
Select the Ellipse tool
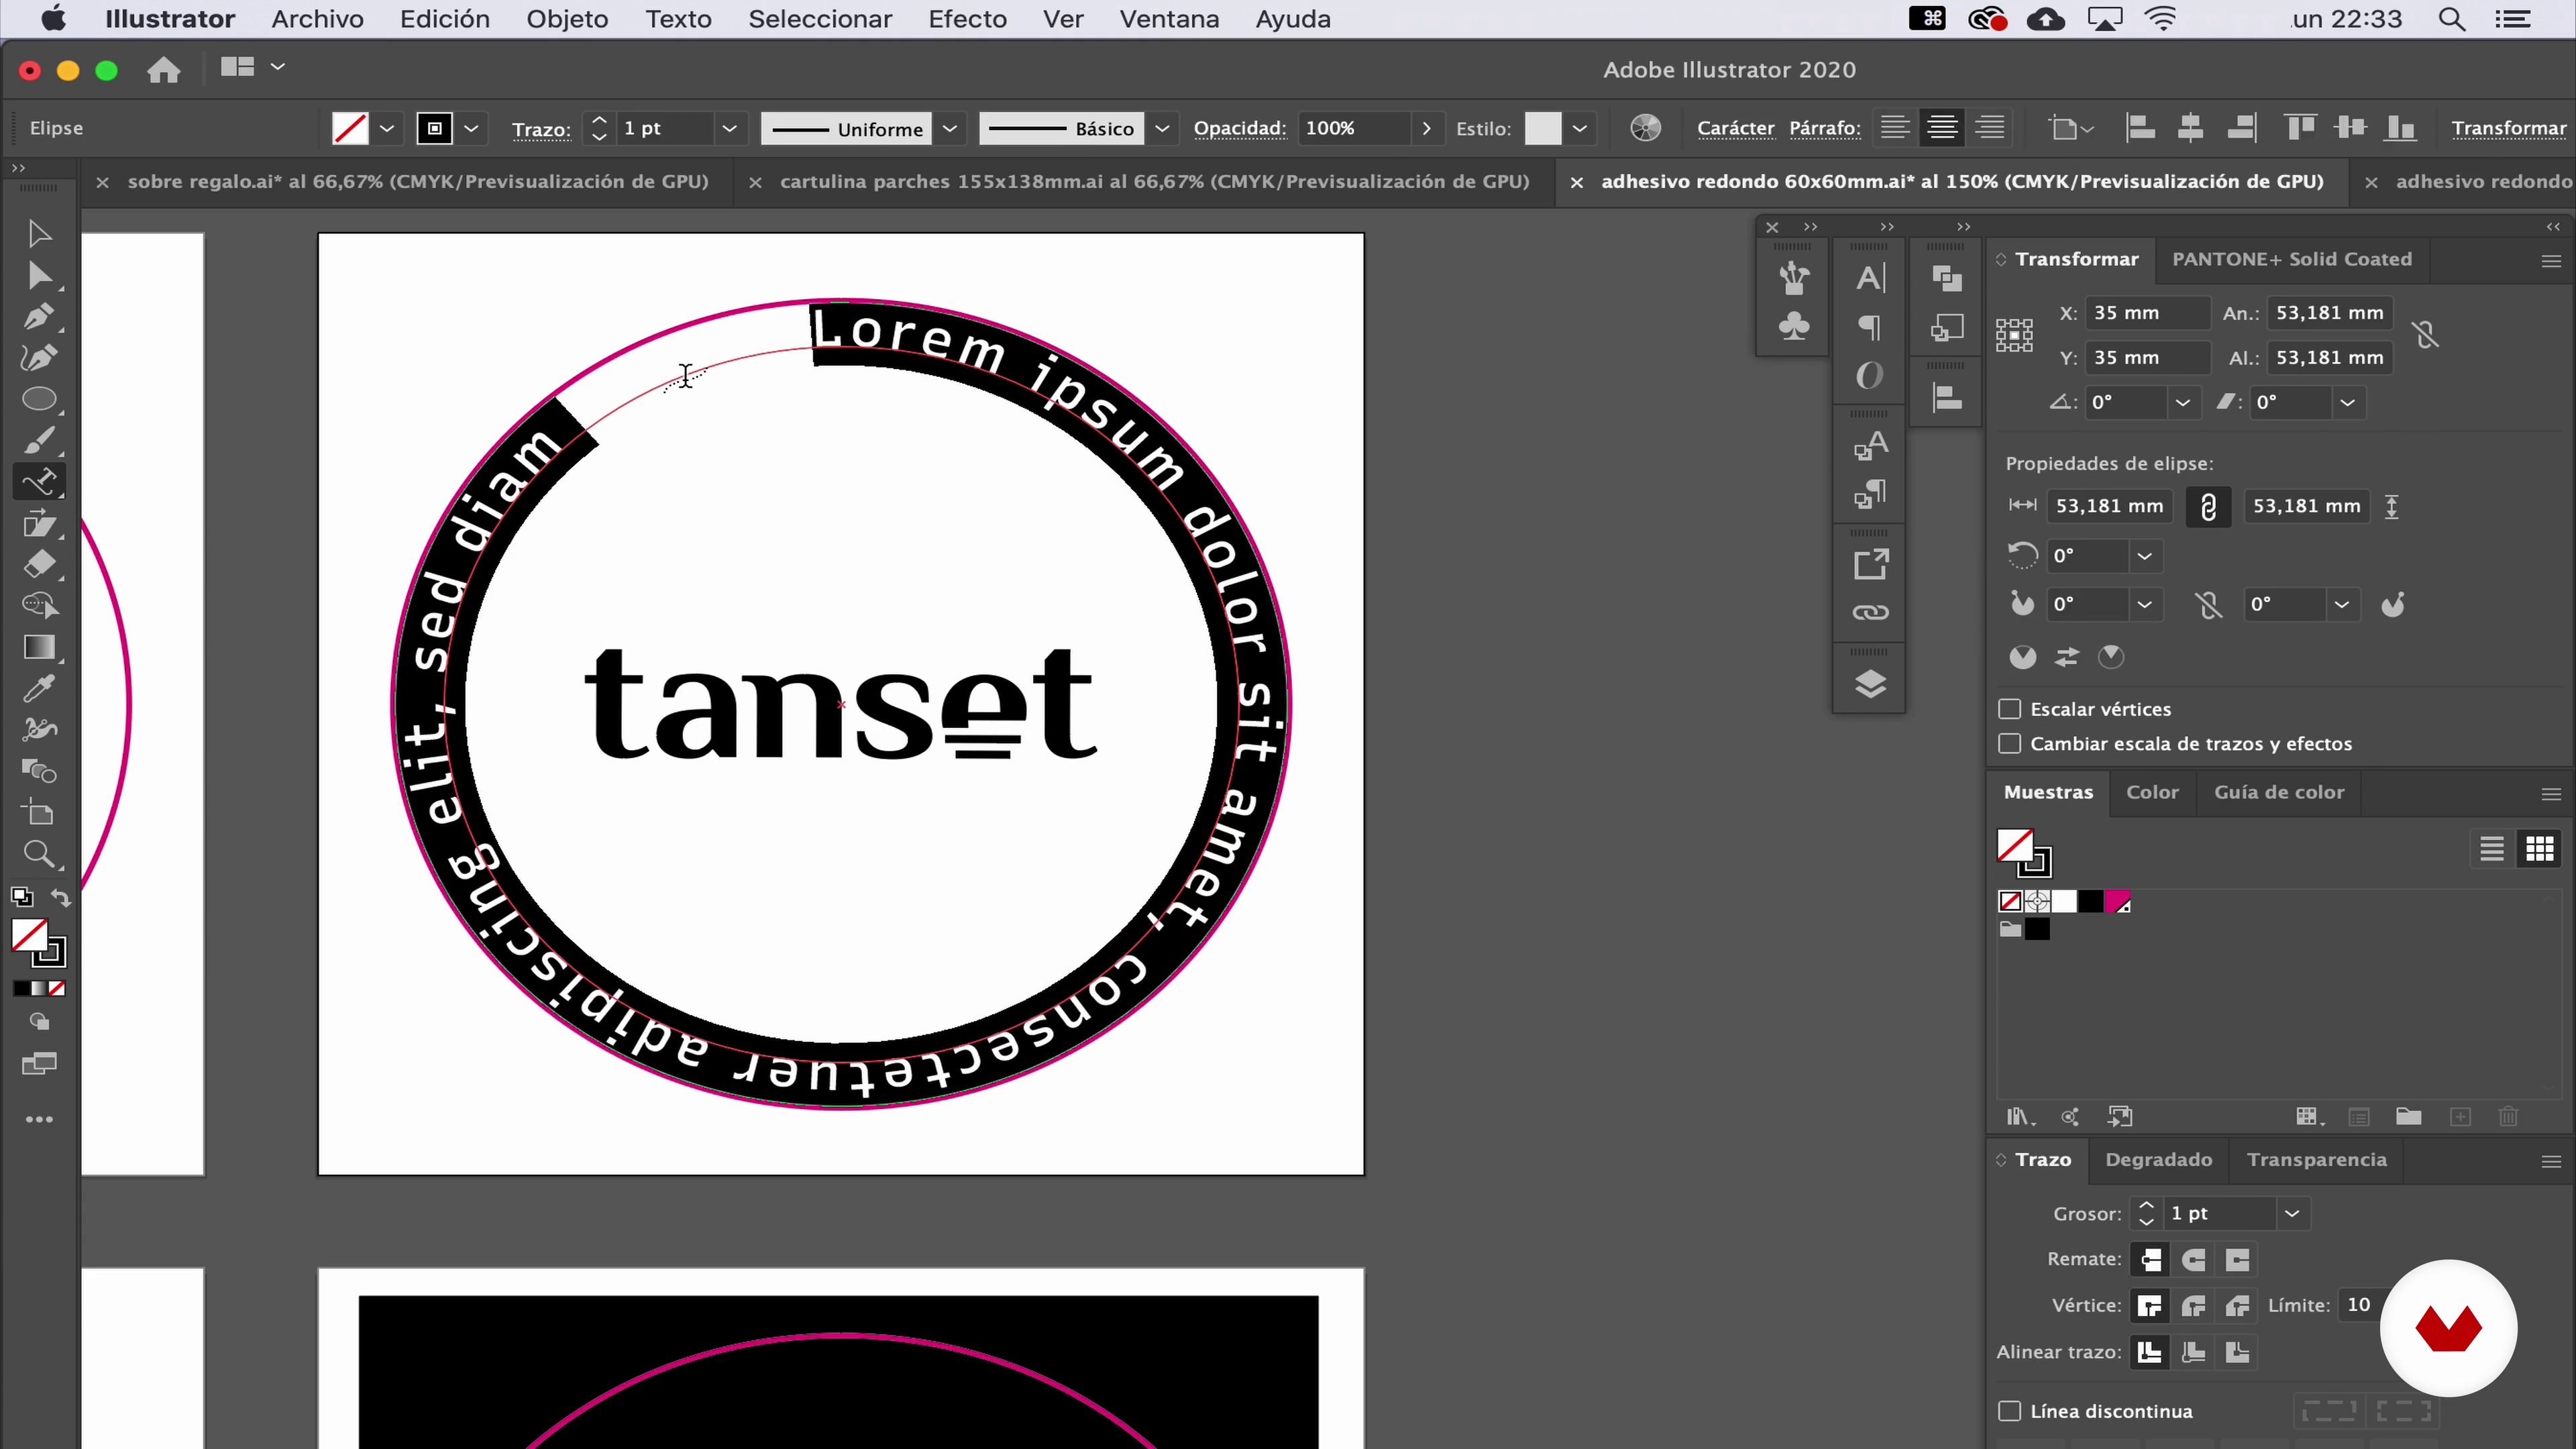tap(39, 399)
